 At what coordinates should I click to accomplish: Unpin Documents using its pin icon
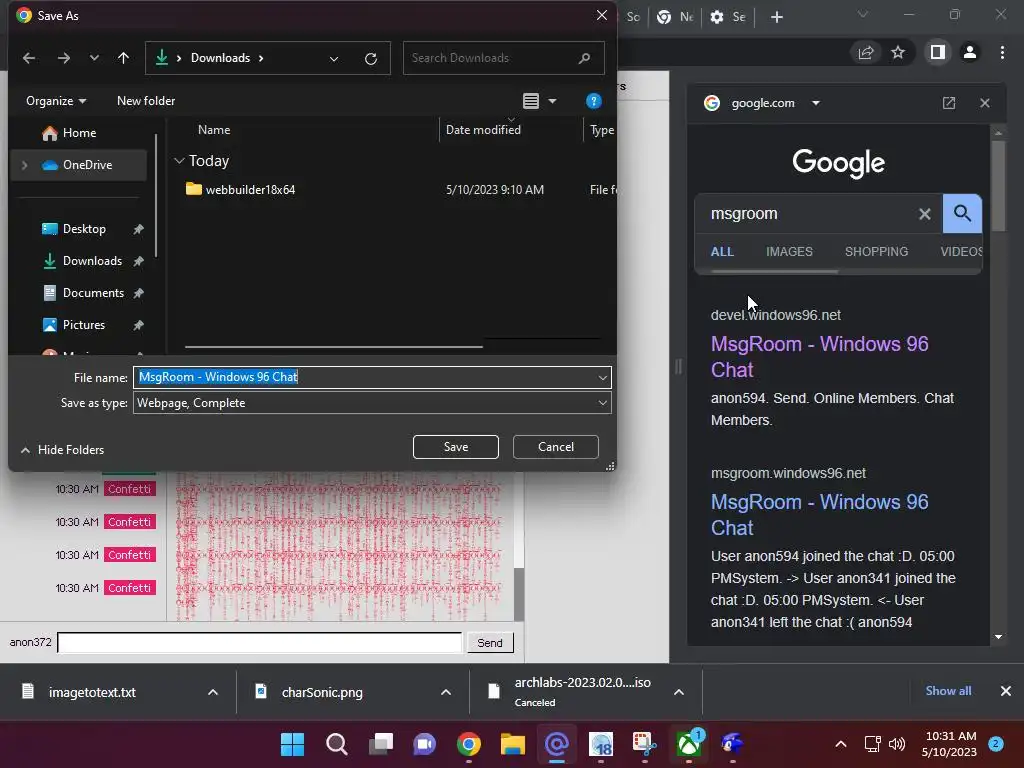click(138, 293)
